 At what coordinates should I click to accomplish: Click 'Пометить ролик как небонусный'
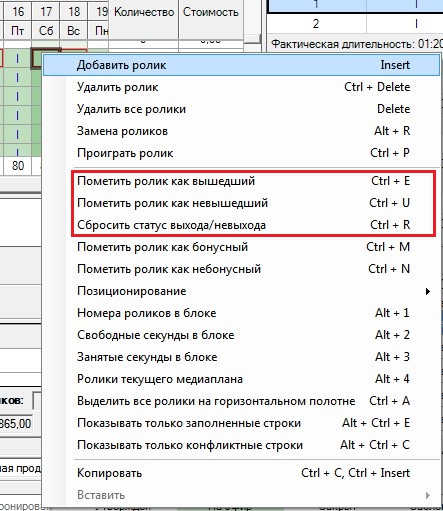241,269
